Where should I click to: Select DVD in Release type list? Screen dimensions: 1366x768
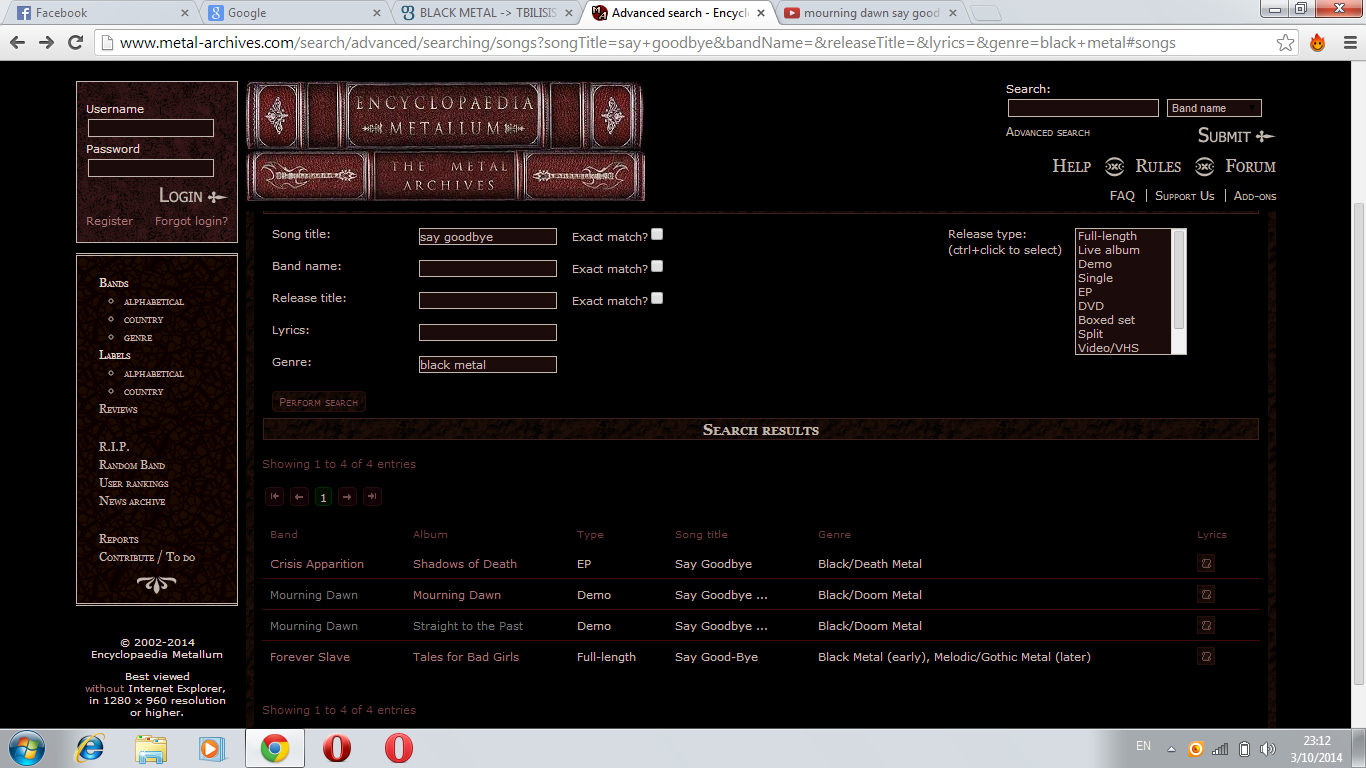pos(1091,306)
